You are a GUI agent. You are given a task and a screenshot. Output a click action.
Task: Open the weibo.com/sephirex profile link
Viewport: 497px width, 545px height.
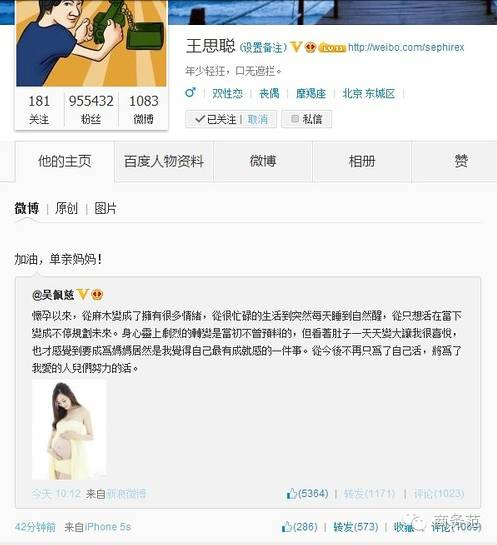tap(406, 47)
